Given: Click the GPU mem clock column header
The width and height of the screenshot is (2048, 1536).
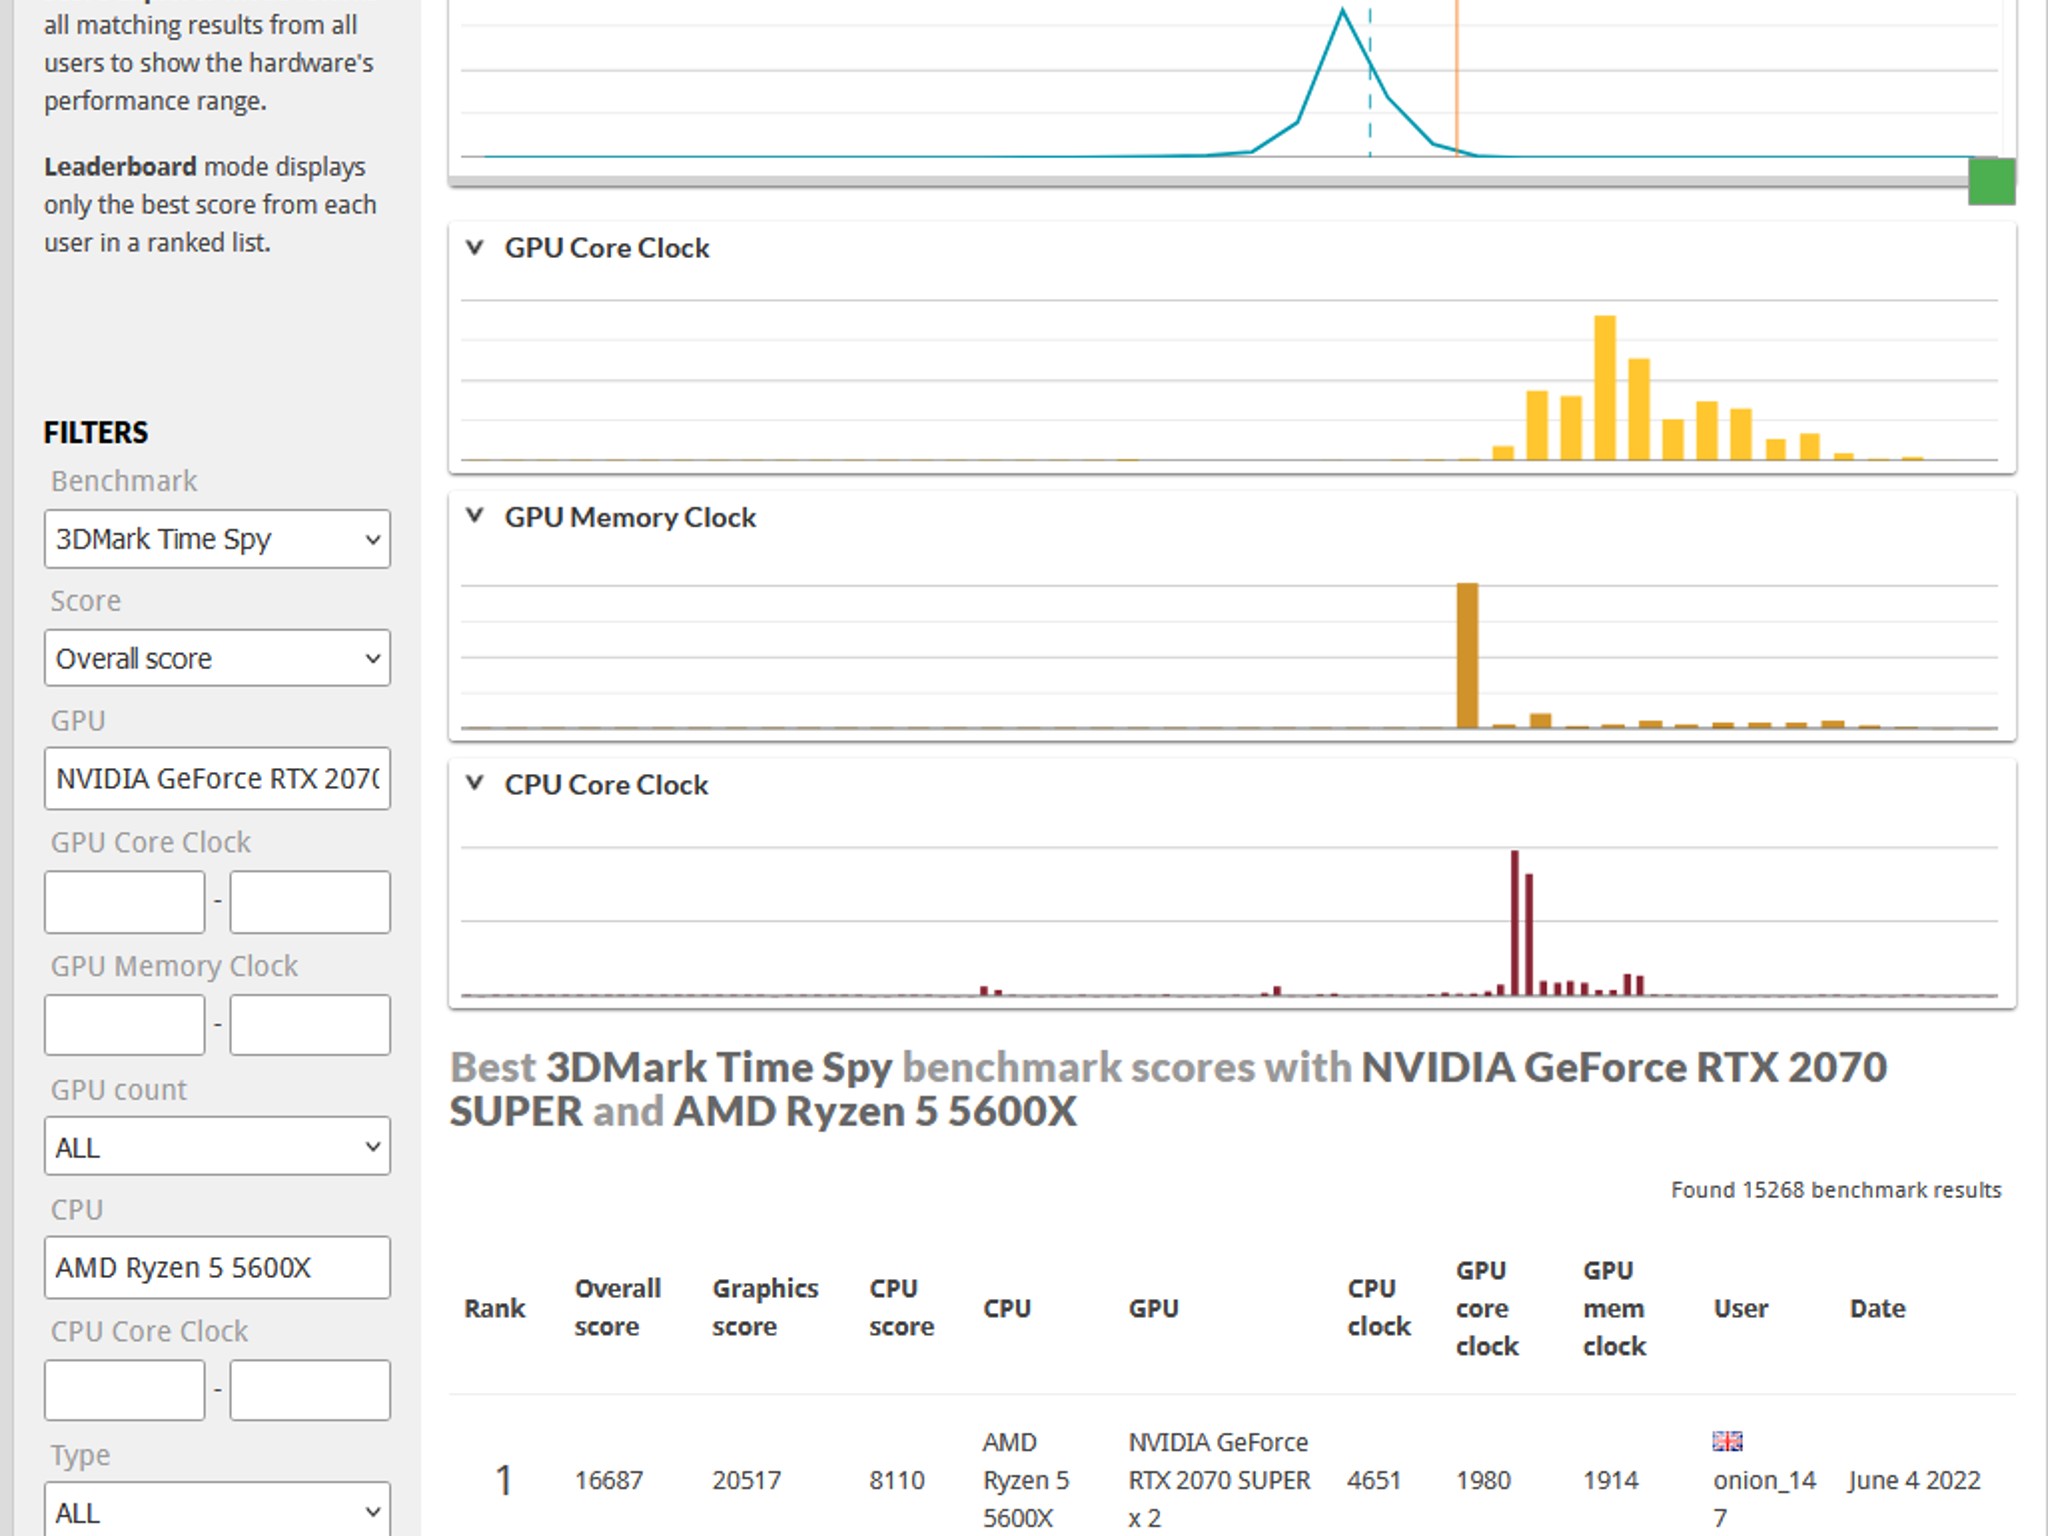Looking at the screenshot, I should [1614, 1308].
